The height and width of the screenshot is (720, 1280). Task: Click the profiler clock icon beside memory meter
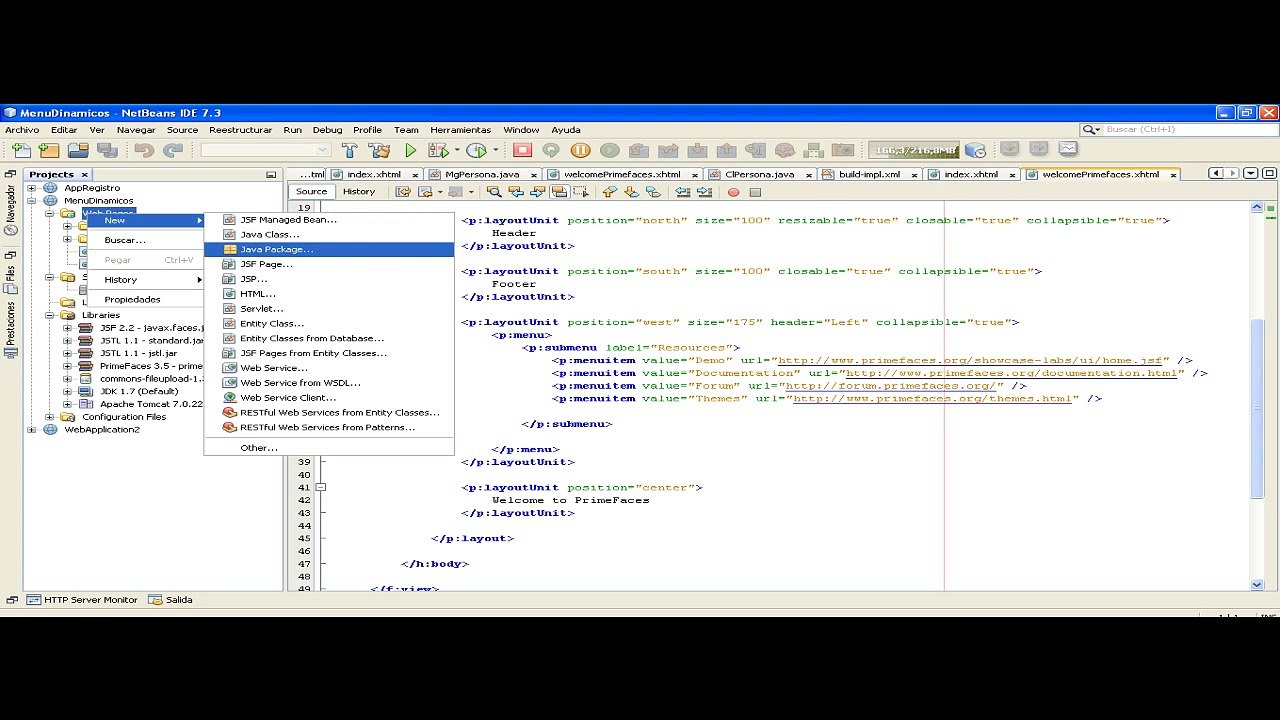coord(976,150)
